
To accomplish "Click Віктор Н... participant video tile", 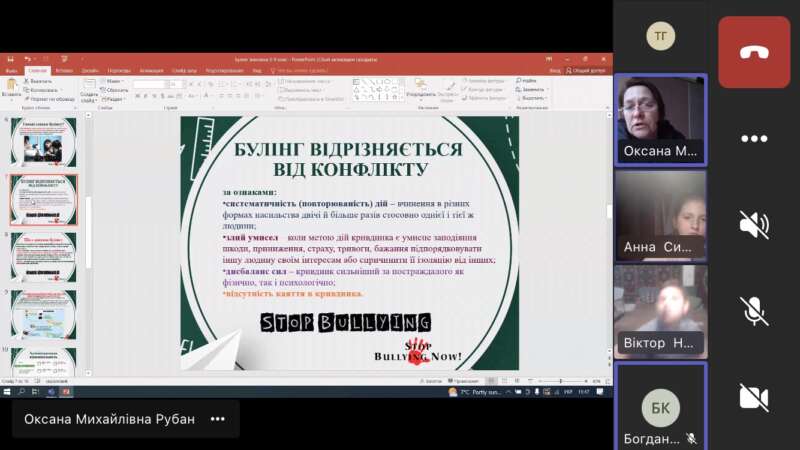I will (x=660, y=311).
